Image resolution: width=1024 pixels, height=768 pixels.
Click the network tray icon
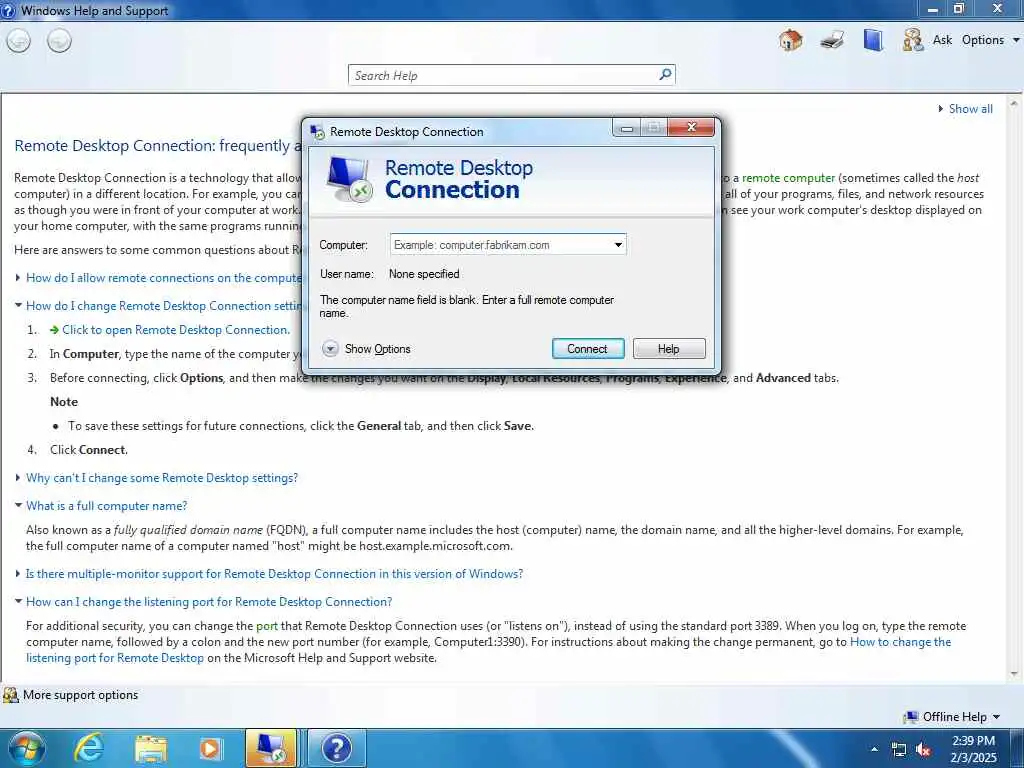point(899,750)
